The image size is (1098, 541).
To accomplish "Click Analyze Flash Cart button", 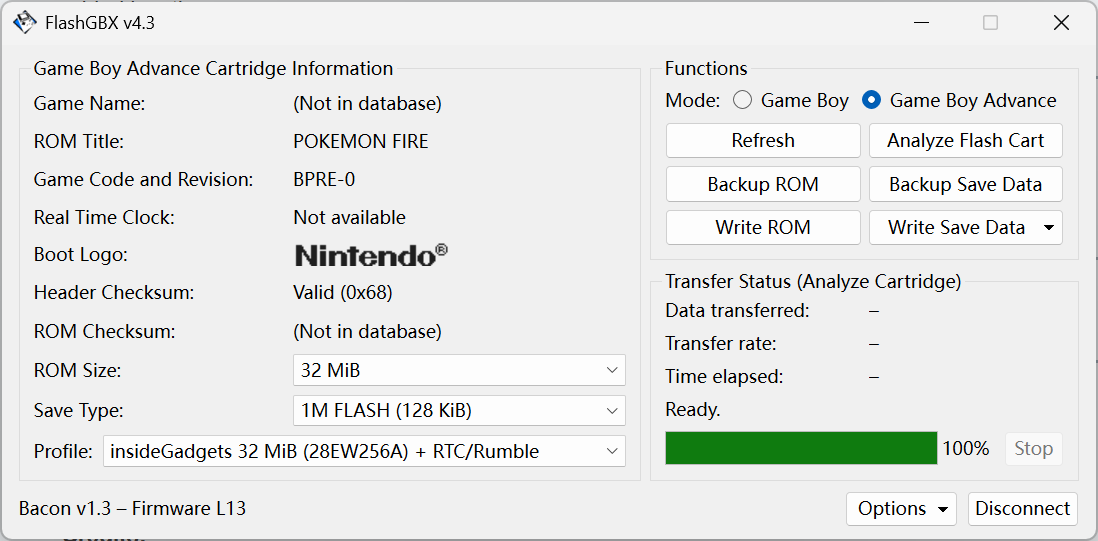I will click(x=965, y=141).
